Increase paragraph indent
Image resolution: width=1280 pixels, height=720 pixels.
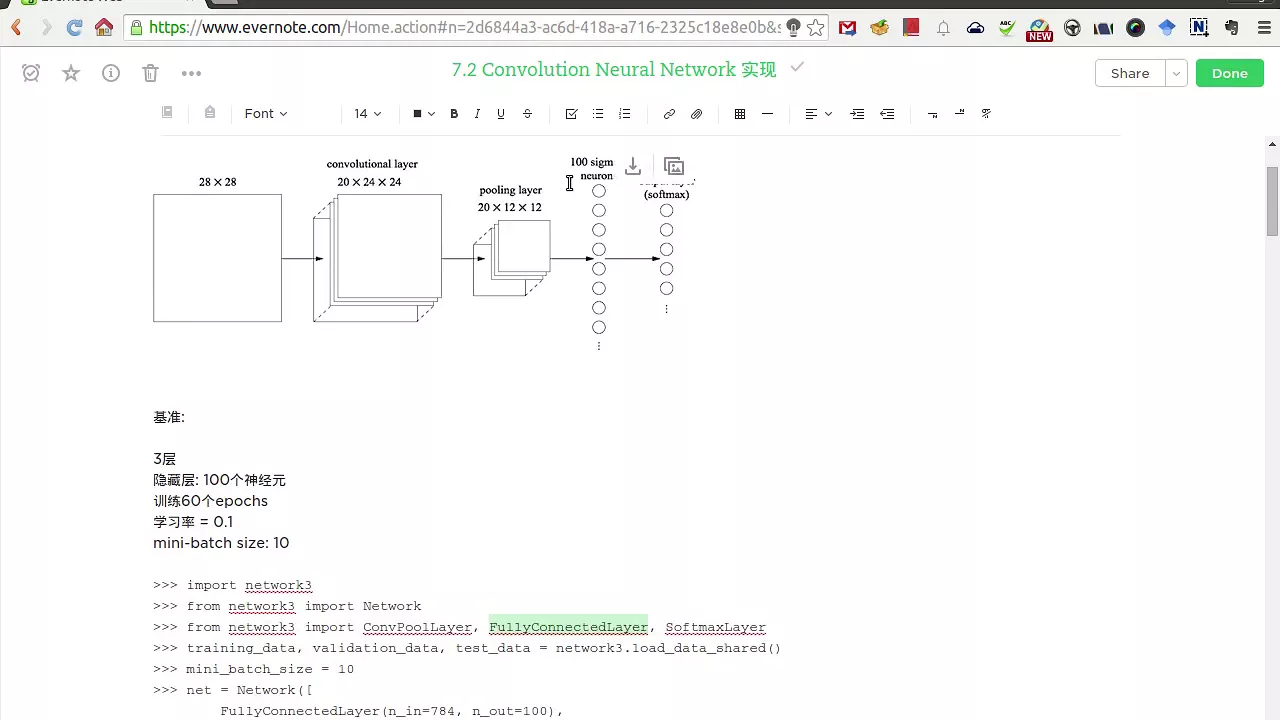(857, 114)
